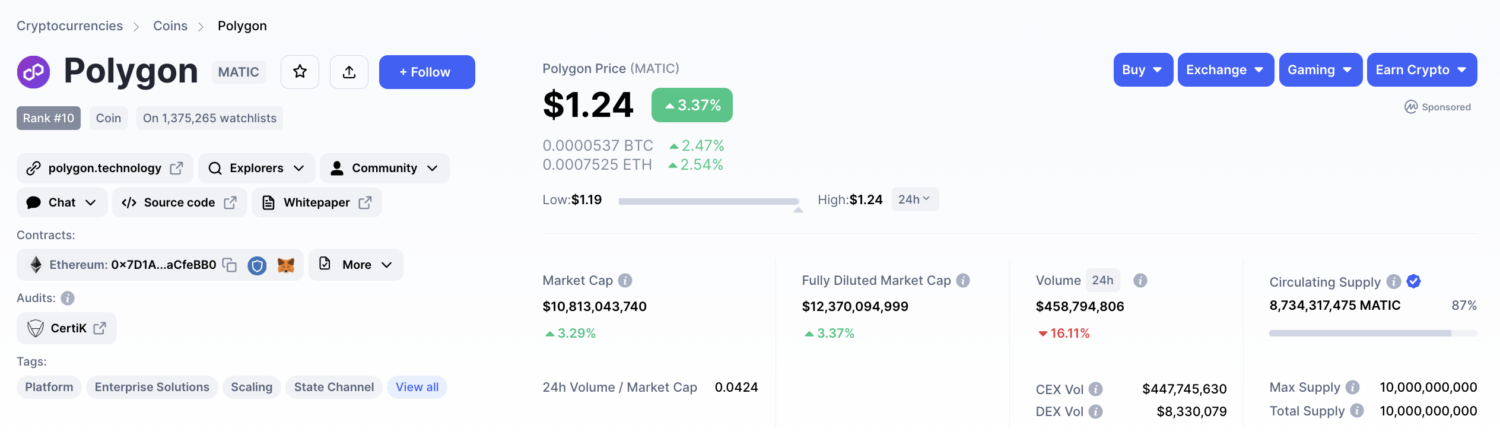Click the price low-high range bar
The image size is (1500, 438).
pyautogui.click(x=708, y=201)
